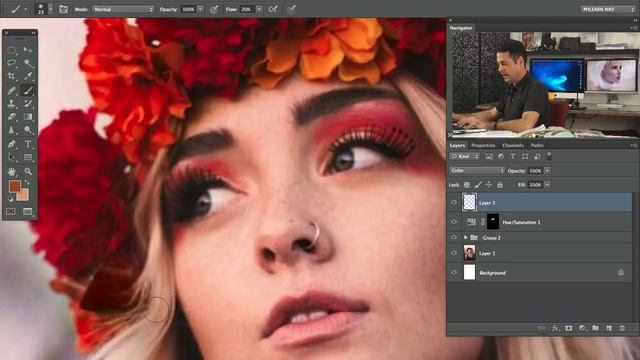The height and width of the screenshot is (360, 640).
Task: Filter layers for shape layers
Action: [525, 156]
